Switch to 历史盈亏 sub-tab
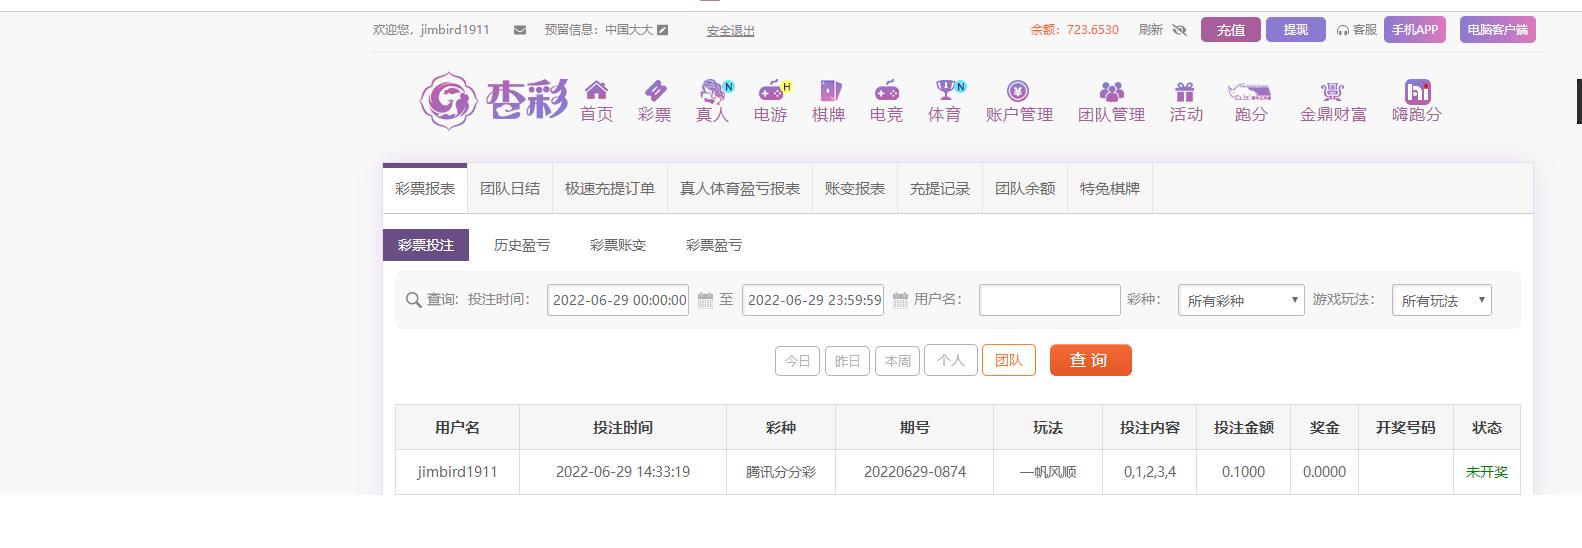 coord(522,245)
